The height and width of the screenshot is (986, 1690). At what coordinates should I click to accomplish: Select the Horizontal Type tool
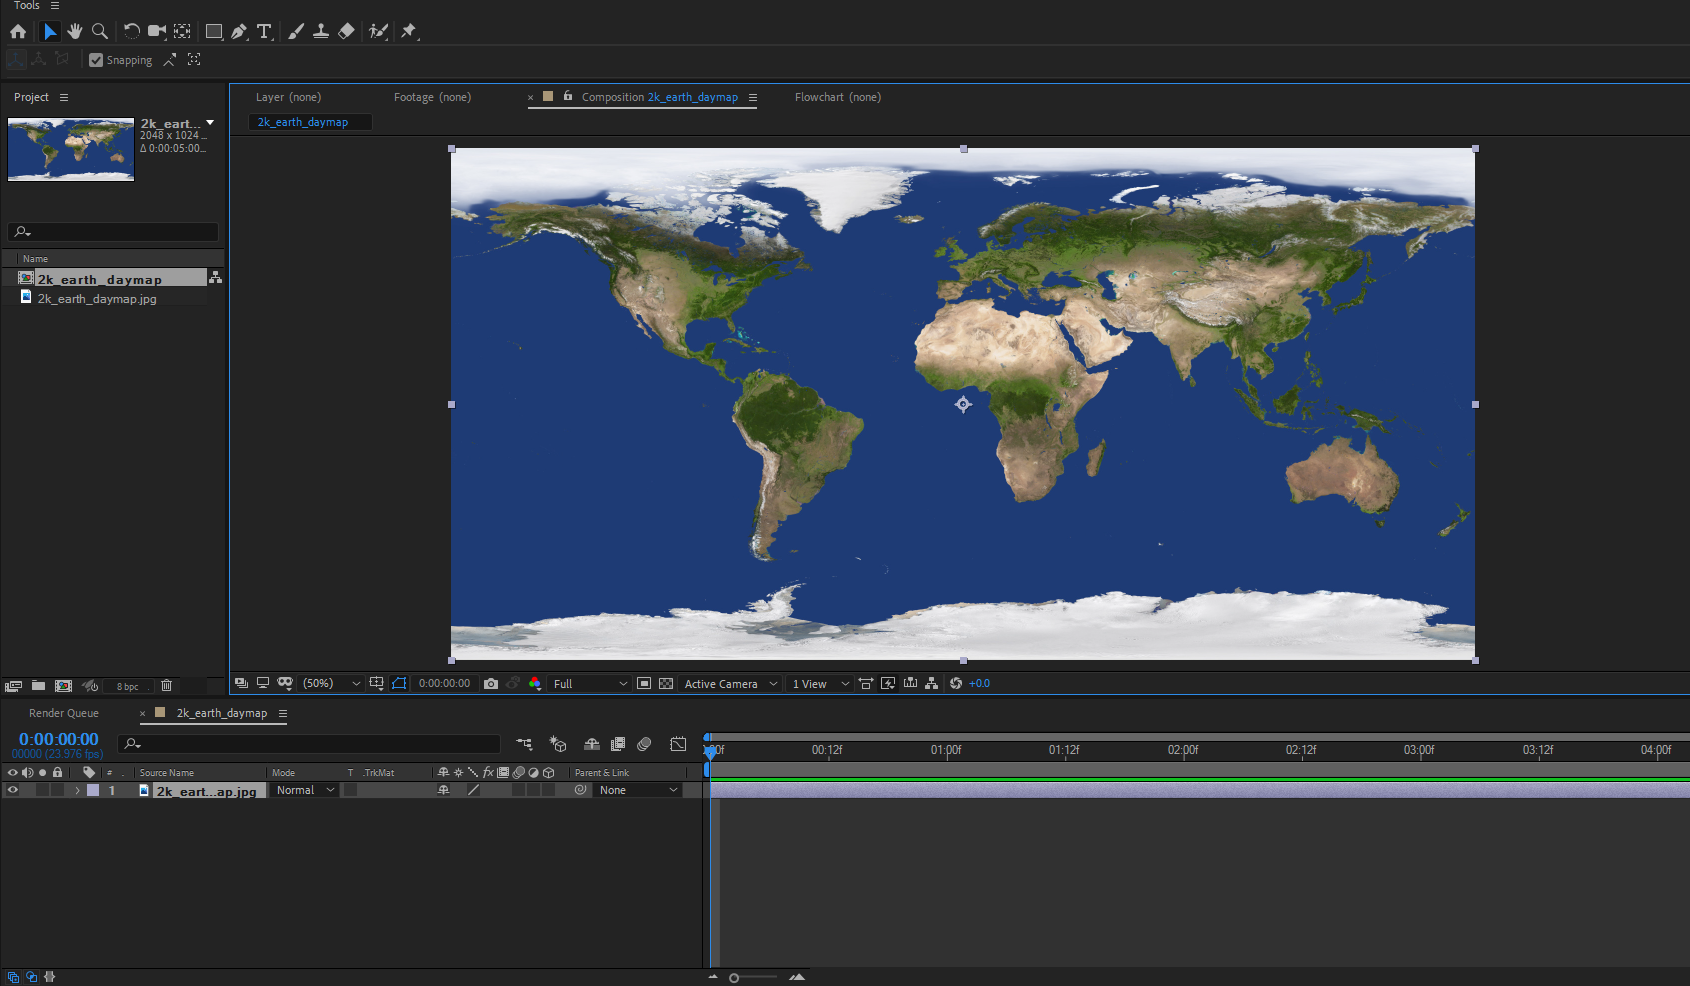click(264, 31)
